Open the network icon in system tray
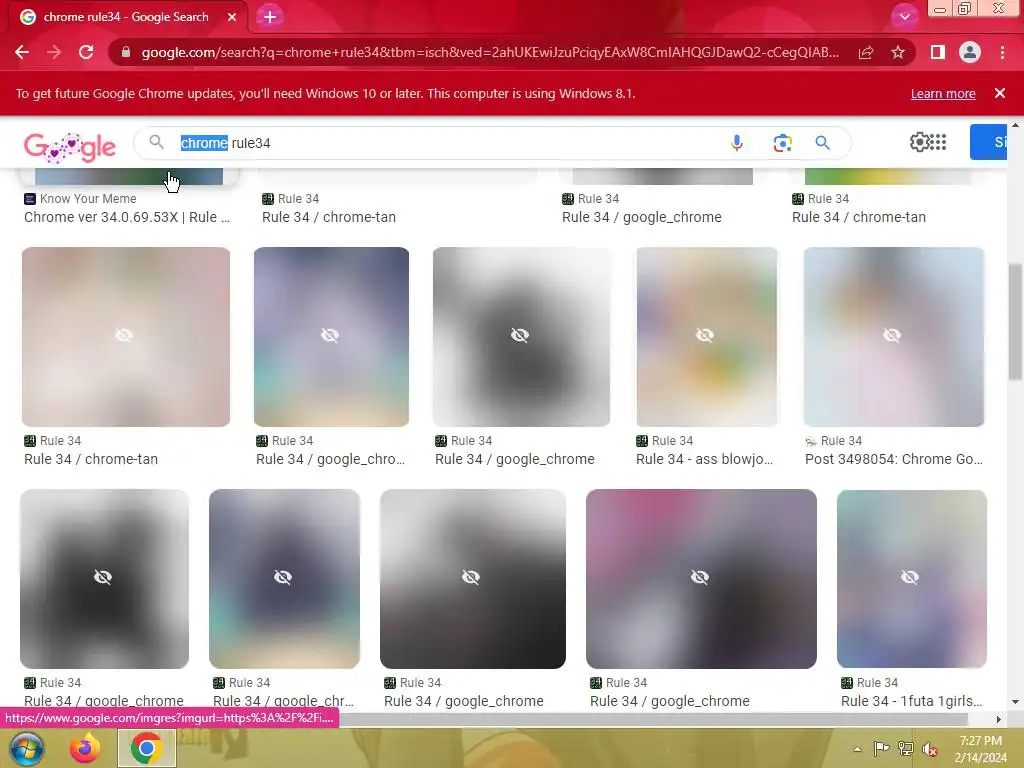Image resolution: width=1024 pixels, height=768 pixels. (906, 749)
